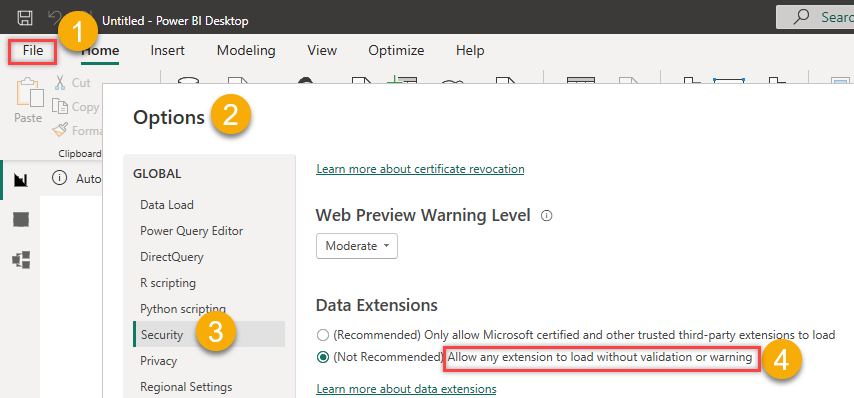Open the File menu

(x=33, y=51)
